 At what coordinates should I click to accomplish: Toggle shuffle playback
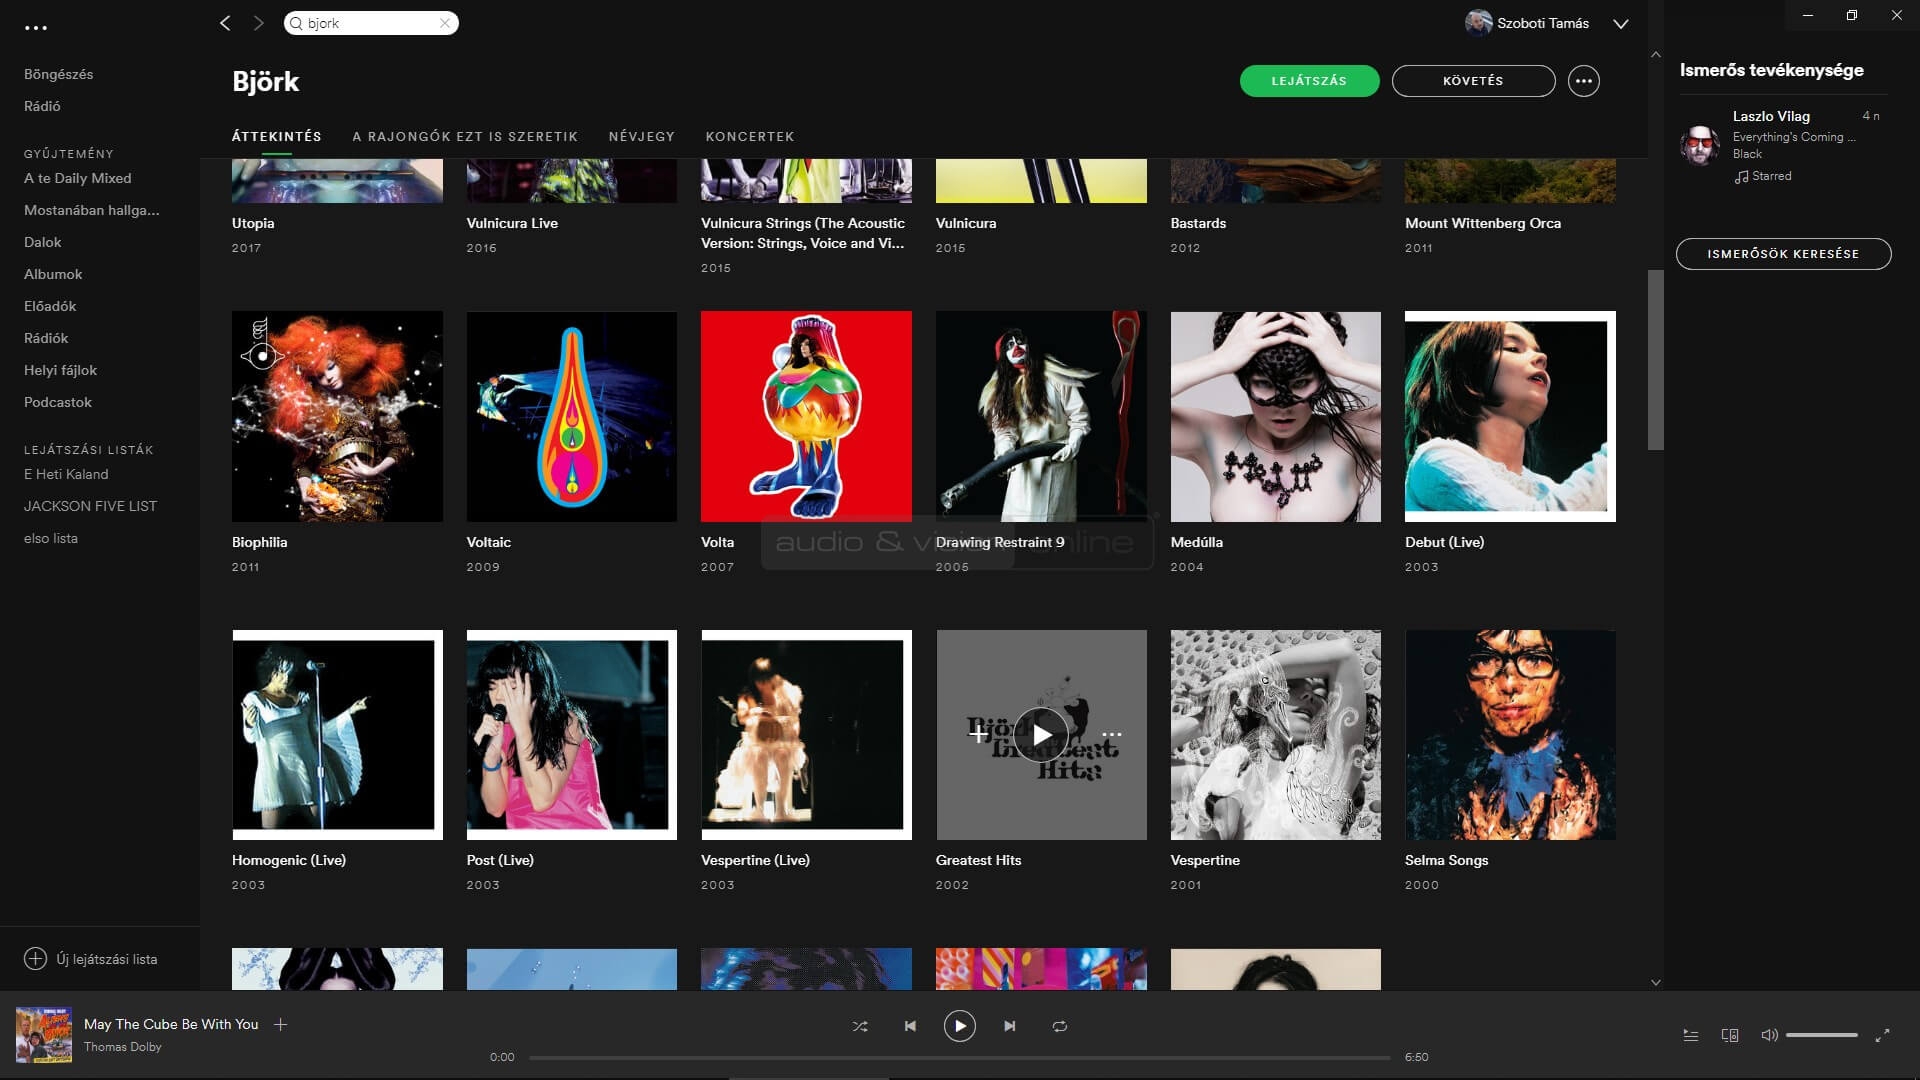[860, 1026]
